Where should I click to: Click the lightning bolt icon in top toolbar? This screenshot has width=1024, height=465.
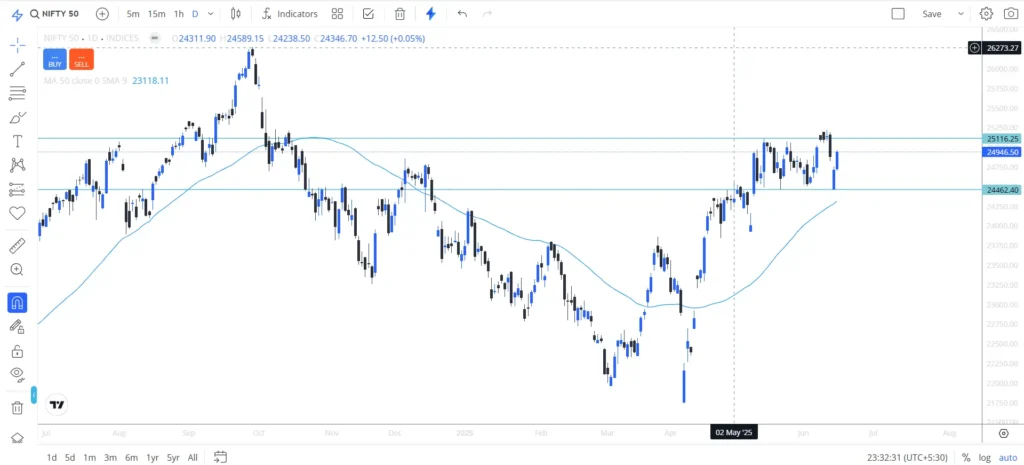pyautogui.click(x=430, y=14)
